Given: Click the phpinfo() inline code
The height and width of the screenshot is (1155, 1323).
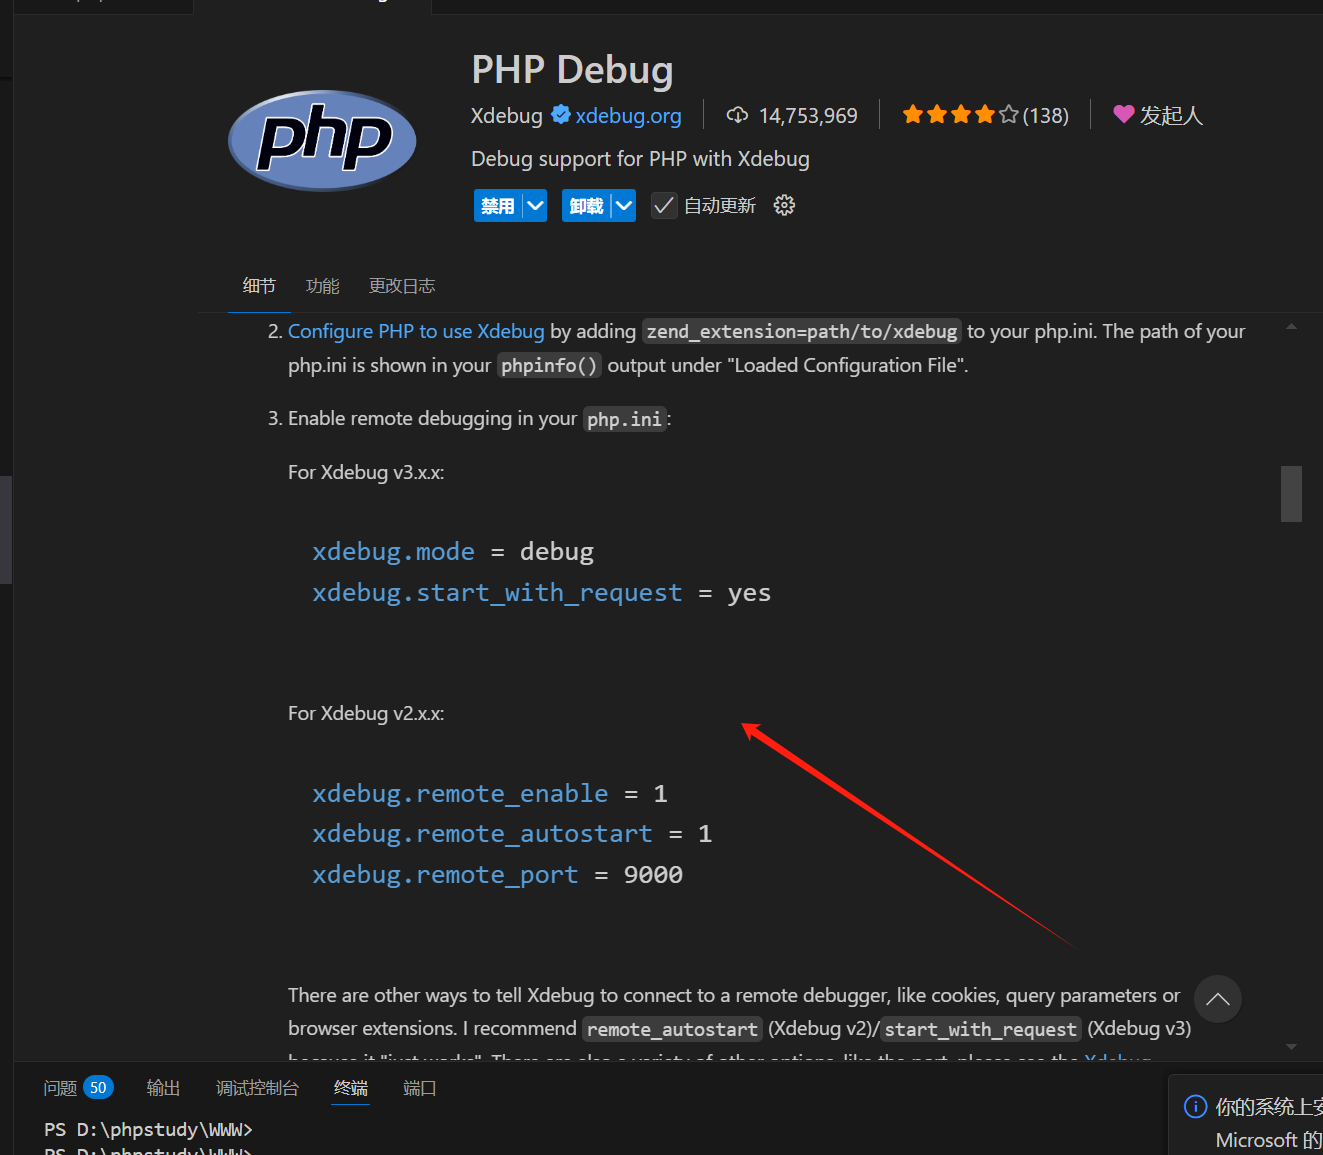Looking at the screenshot, I should [549, 366].
